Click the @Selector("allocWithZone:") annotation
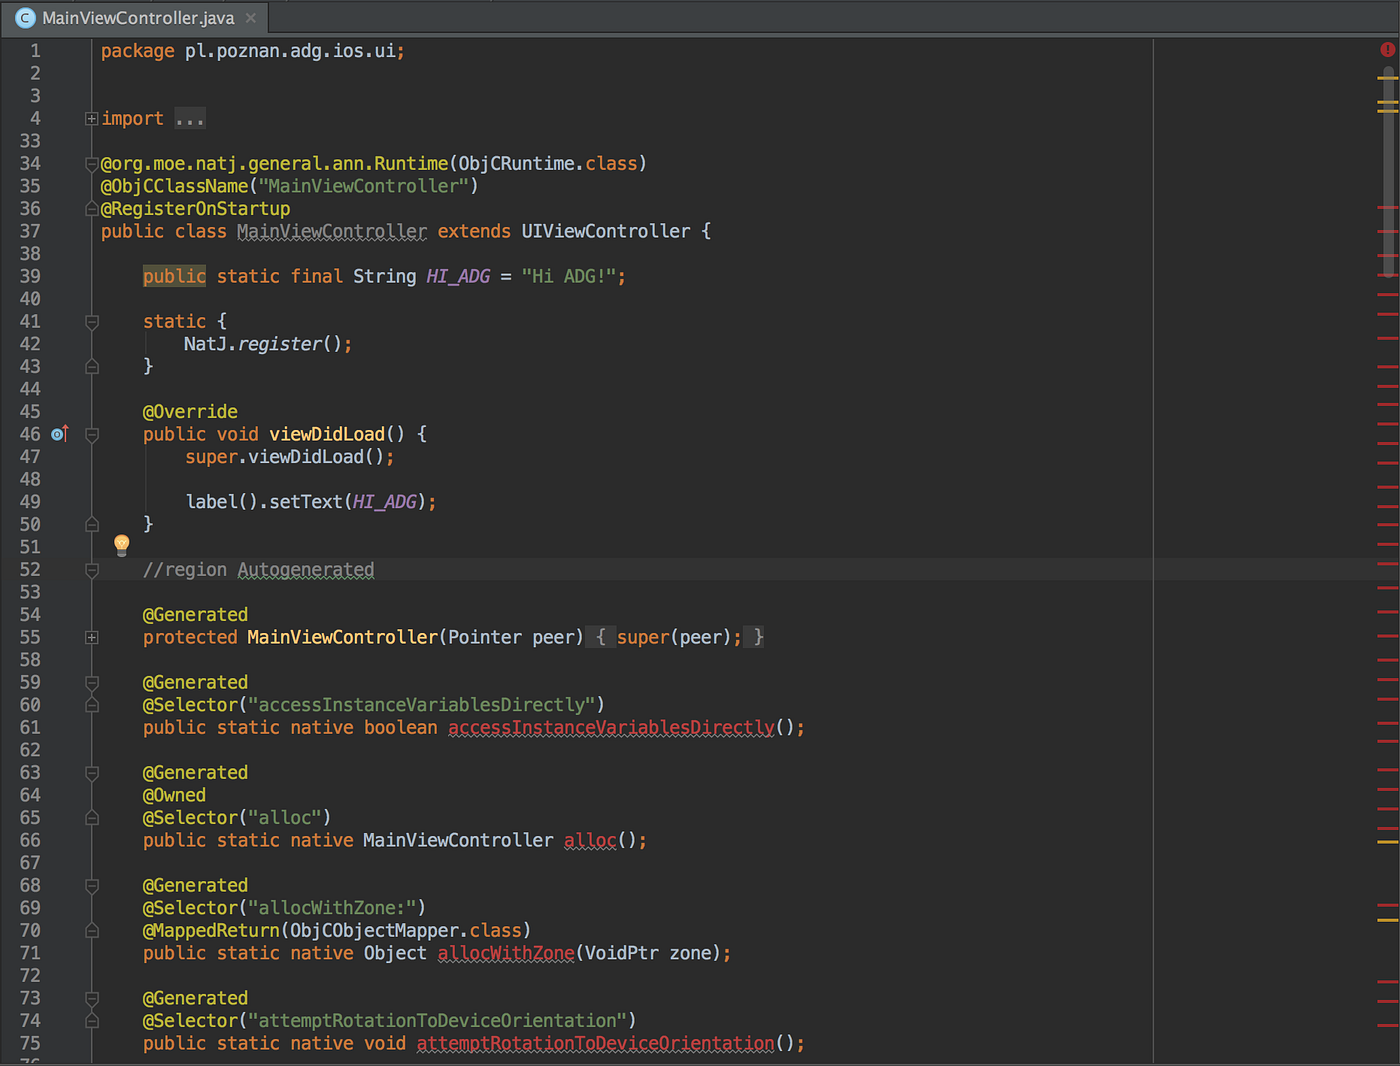1400x1066 pixels. (284, 908)
